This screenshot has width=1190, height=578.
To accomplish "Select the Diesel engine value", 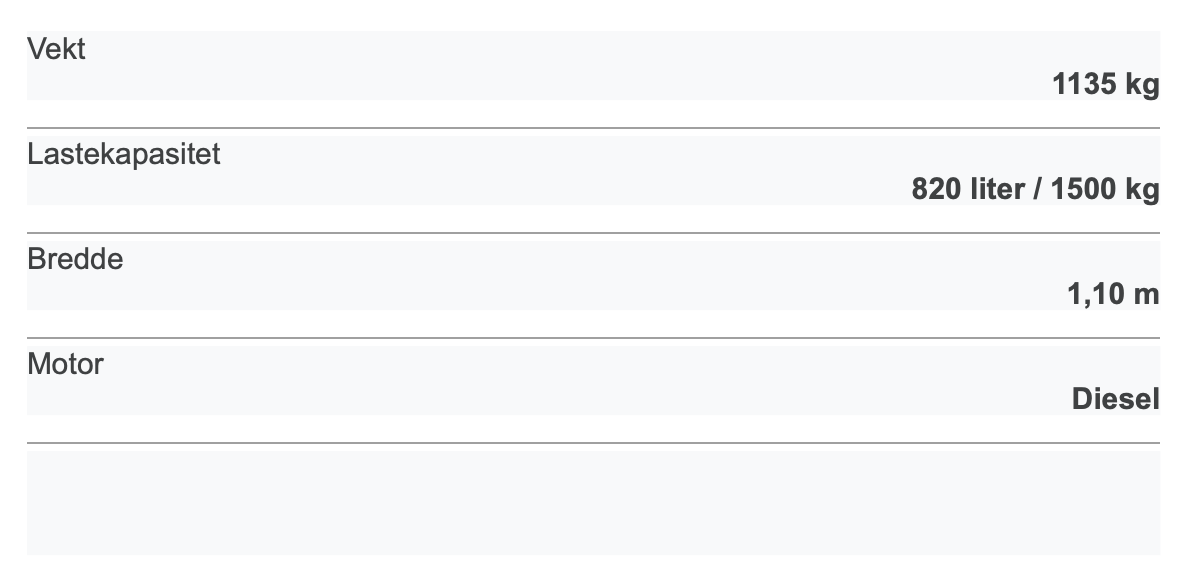I will click(x=1116, y=399).
